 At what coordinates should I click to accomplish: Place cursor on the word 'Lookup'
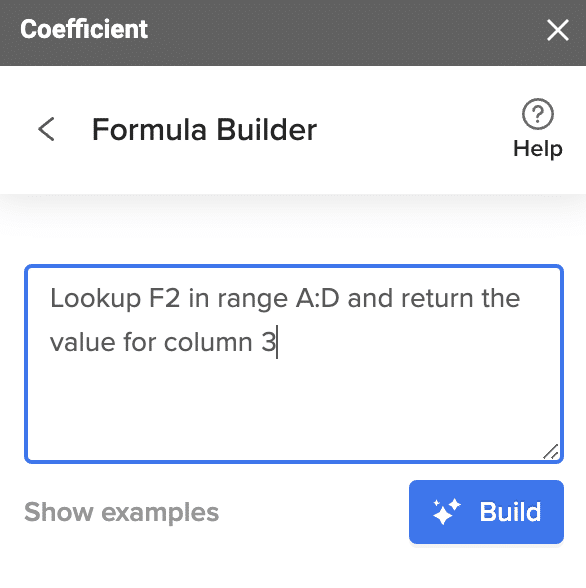click(x=96, y=299)
